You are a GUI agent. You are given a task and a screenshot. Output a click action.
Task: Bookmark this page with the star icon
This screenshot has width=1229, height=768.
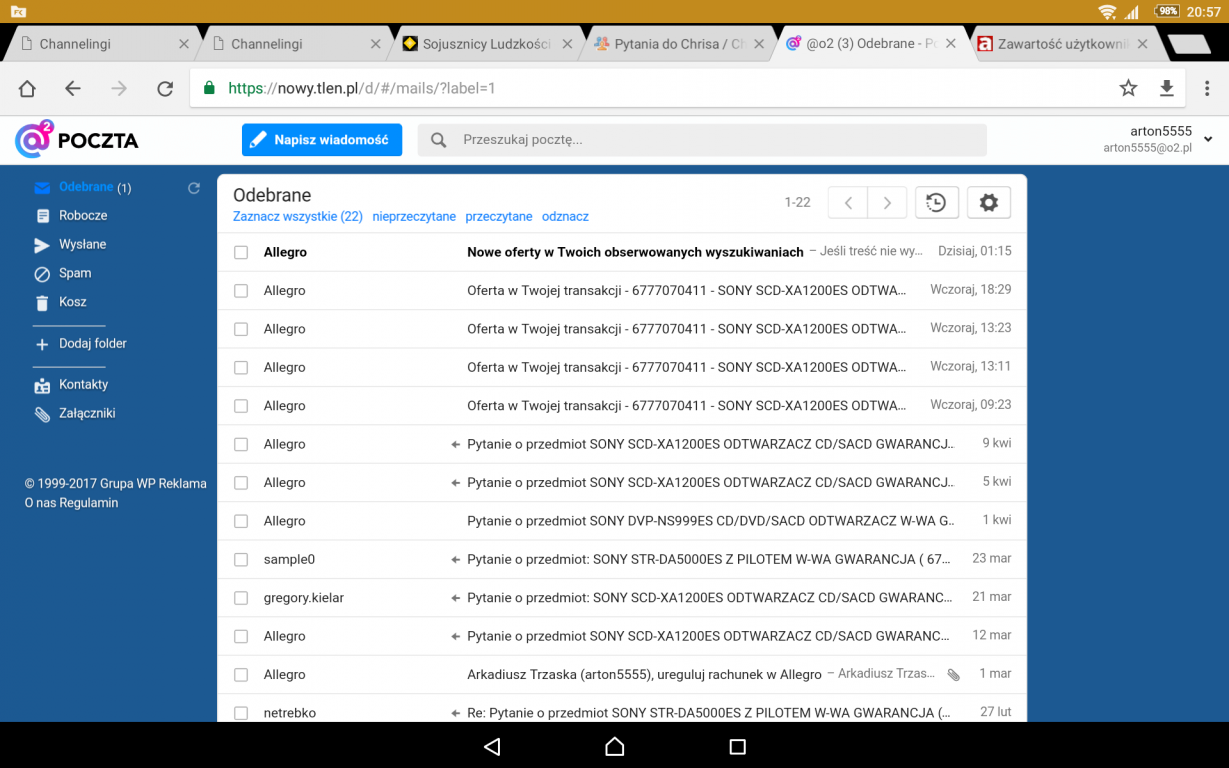pyautogui.click(x=1128, y=88)
